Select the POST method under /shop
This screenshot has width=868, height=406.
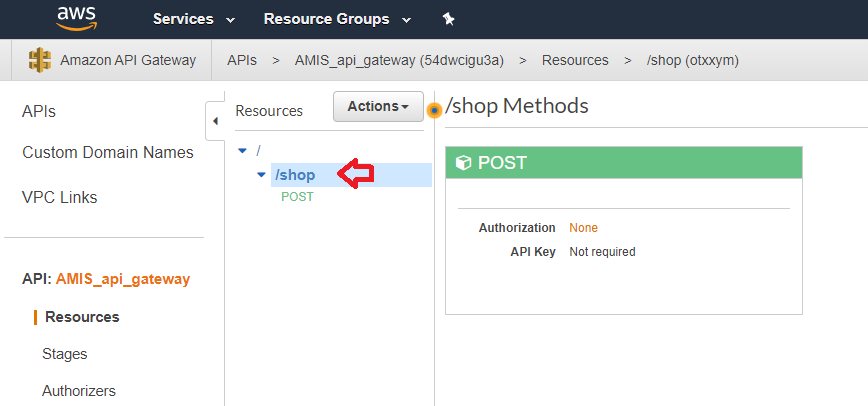(x=297, y=197)
